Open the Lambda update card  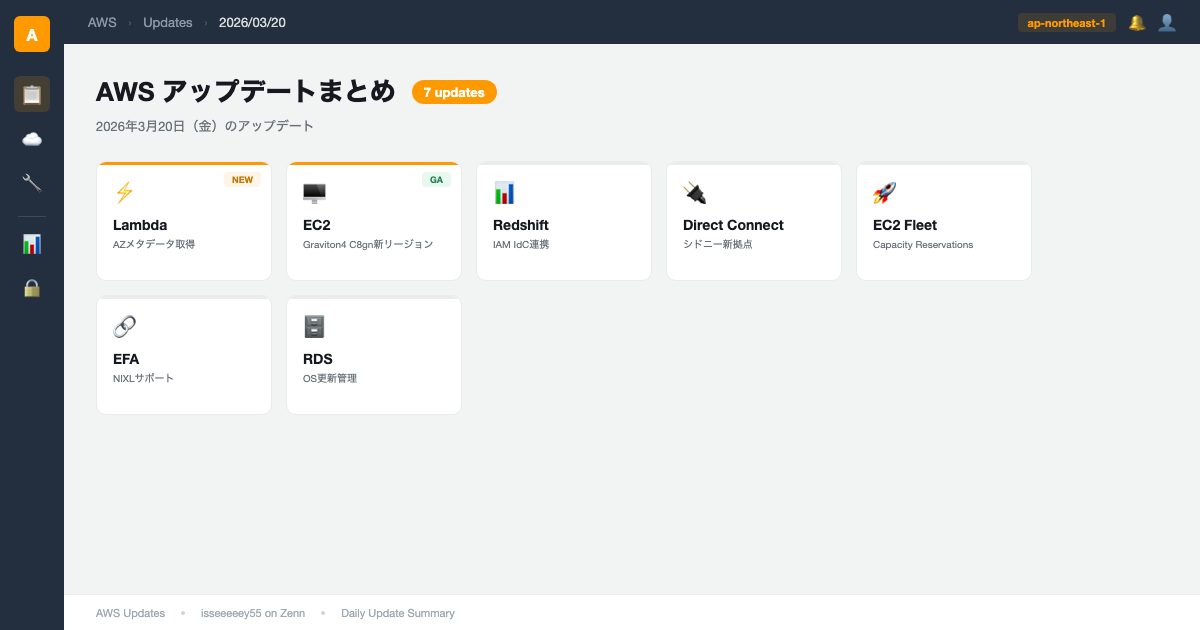(184, 222)
